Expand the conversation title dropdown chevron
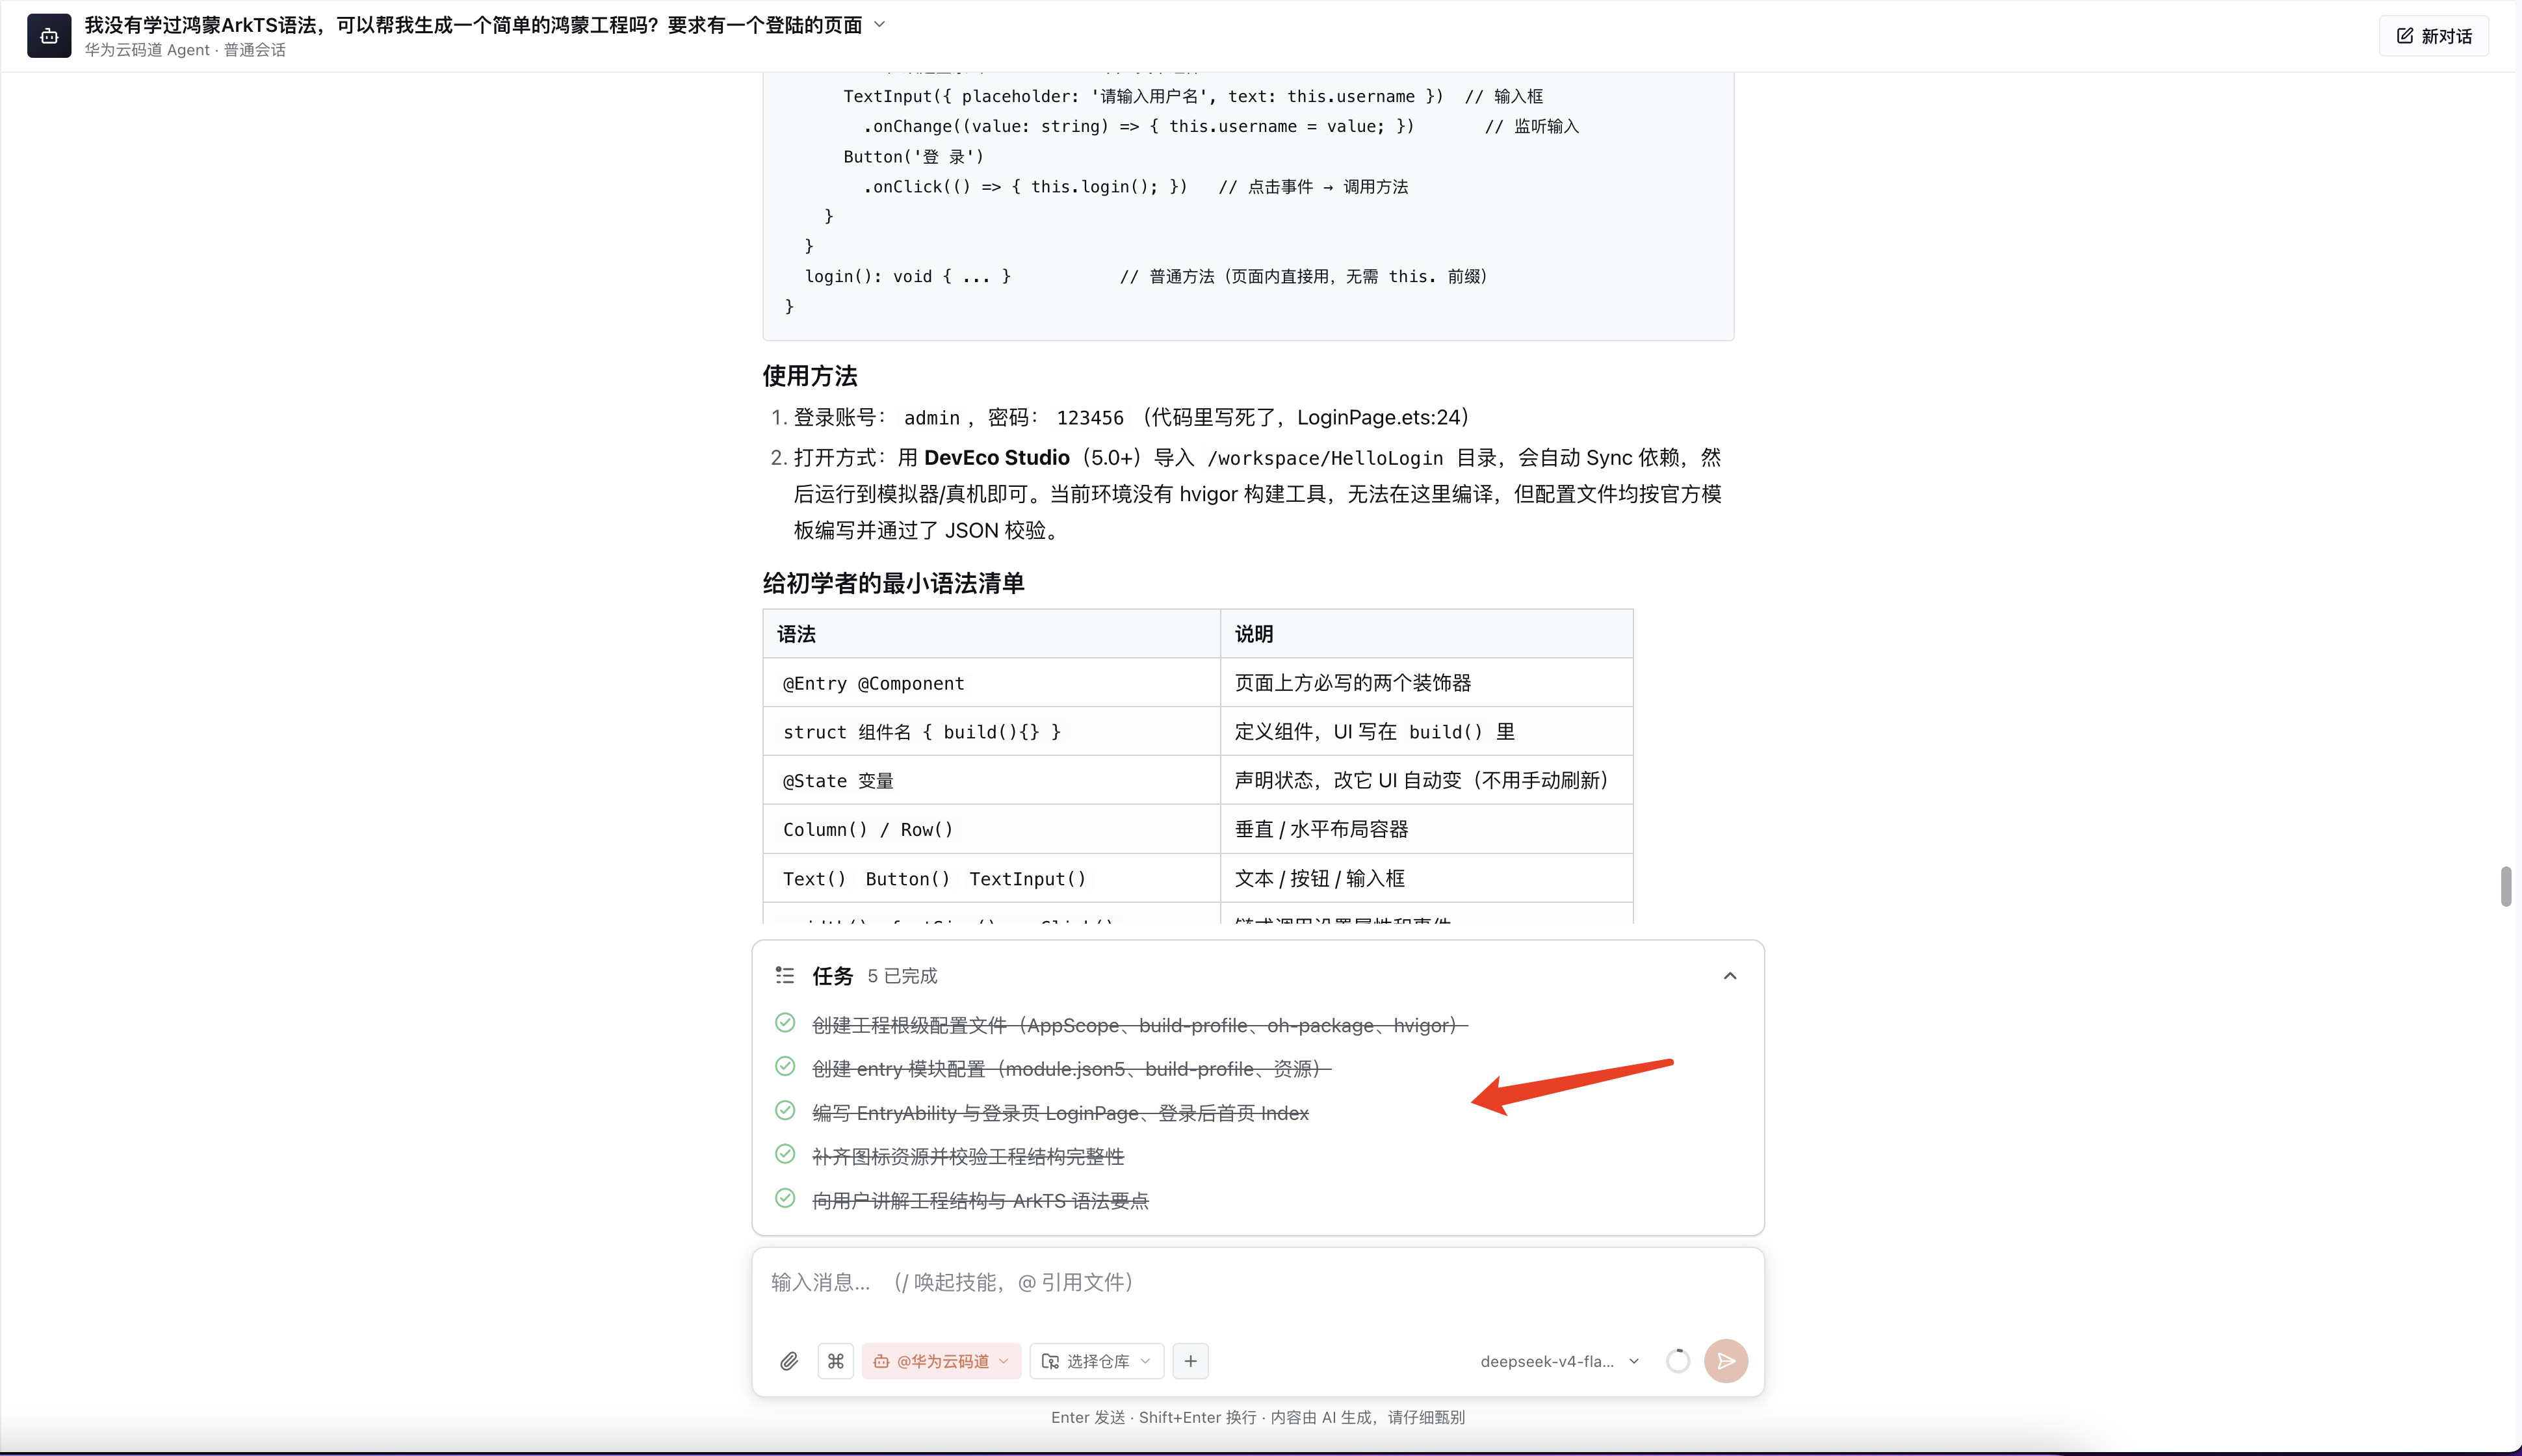Screen dimensions: 2522x1456 click(x=880, y=24)
